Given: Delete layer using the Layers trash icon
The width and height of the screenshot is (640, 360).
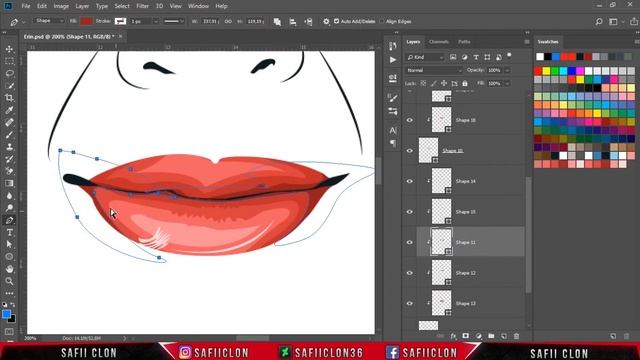Looking at the screenshot, I should (x=516, y=336).
